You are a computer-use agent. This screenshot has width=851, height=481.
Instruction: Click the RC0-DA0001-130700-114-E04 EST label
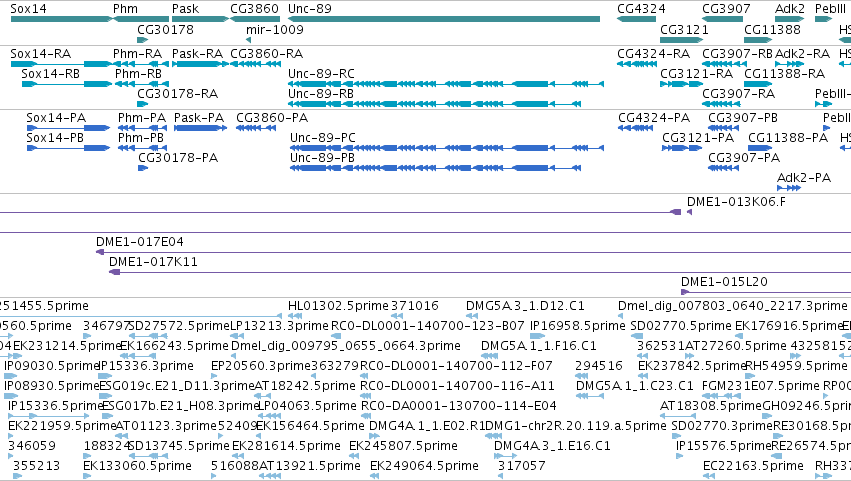(459, 406)
